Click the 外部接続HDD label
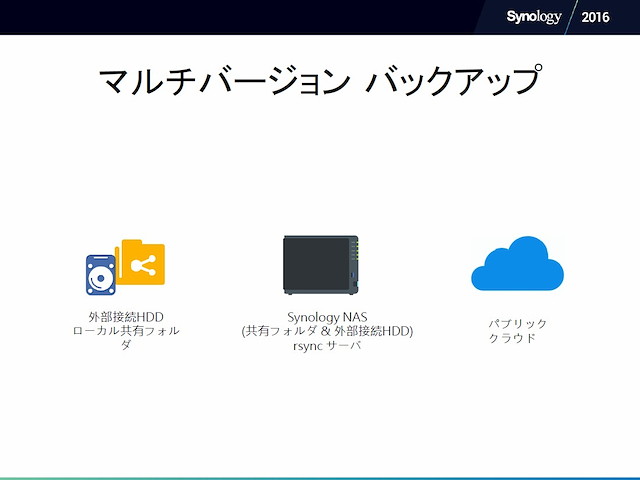The image size is (640, 480). [126, 317]
